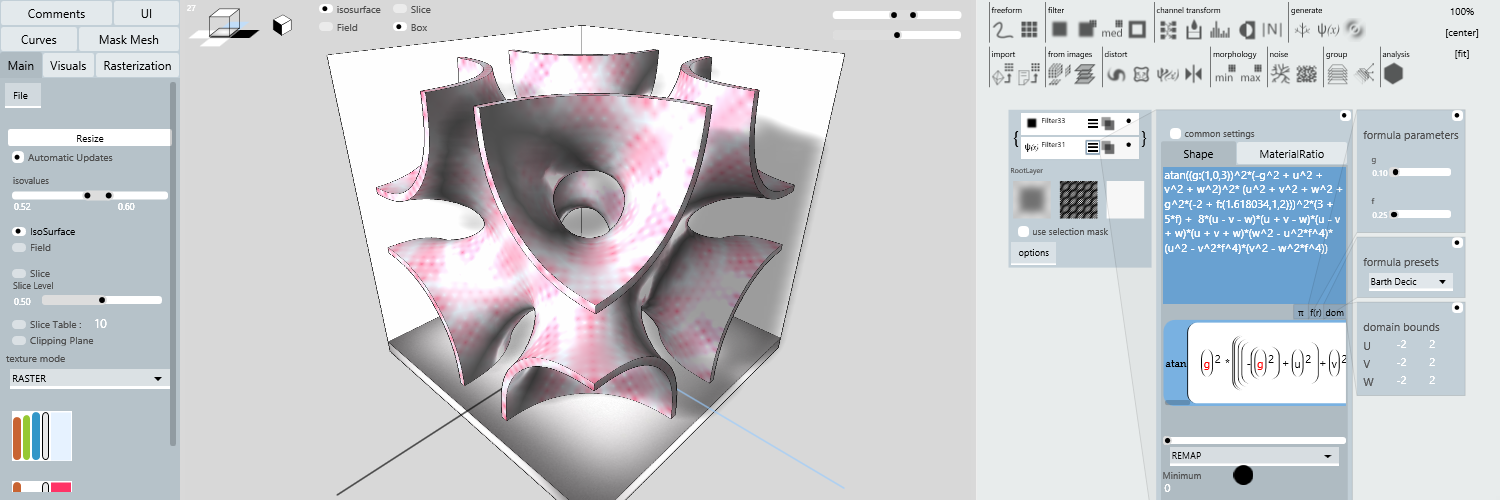Viewport: 1500px width, 500px height.
Task: Toggle isosurface display above the viewport
Action: pyautogui.click(x=325, y=9)
